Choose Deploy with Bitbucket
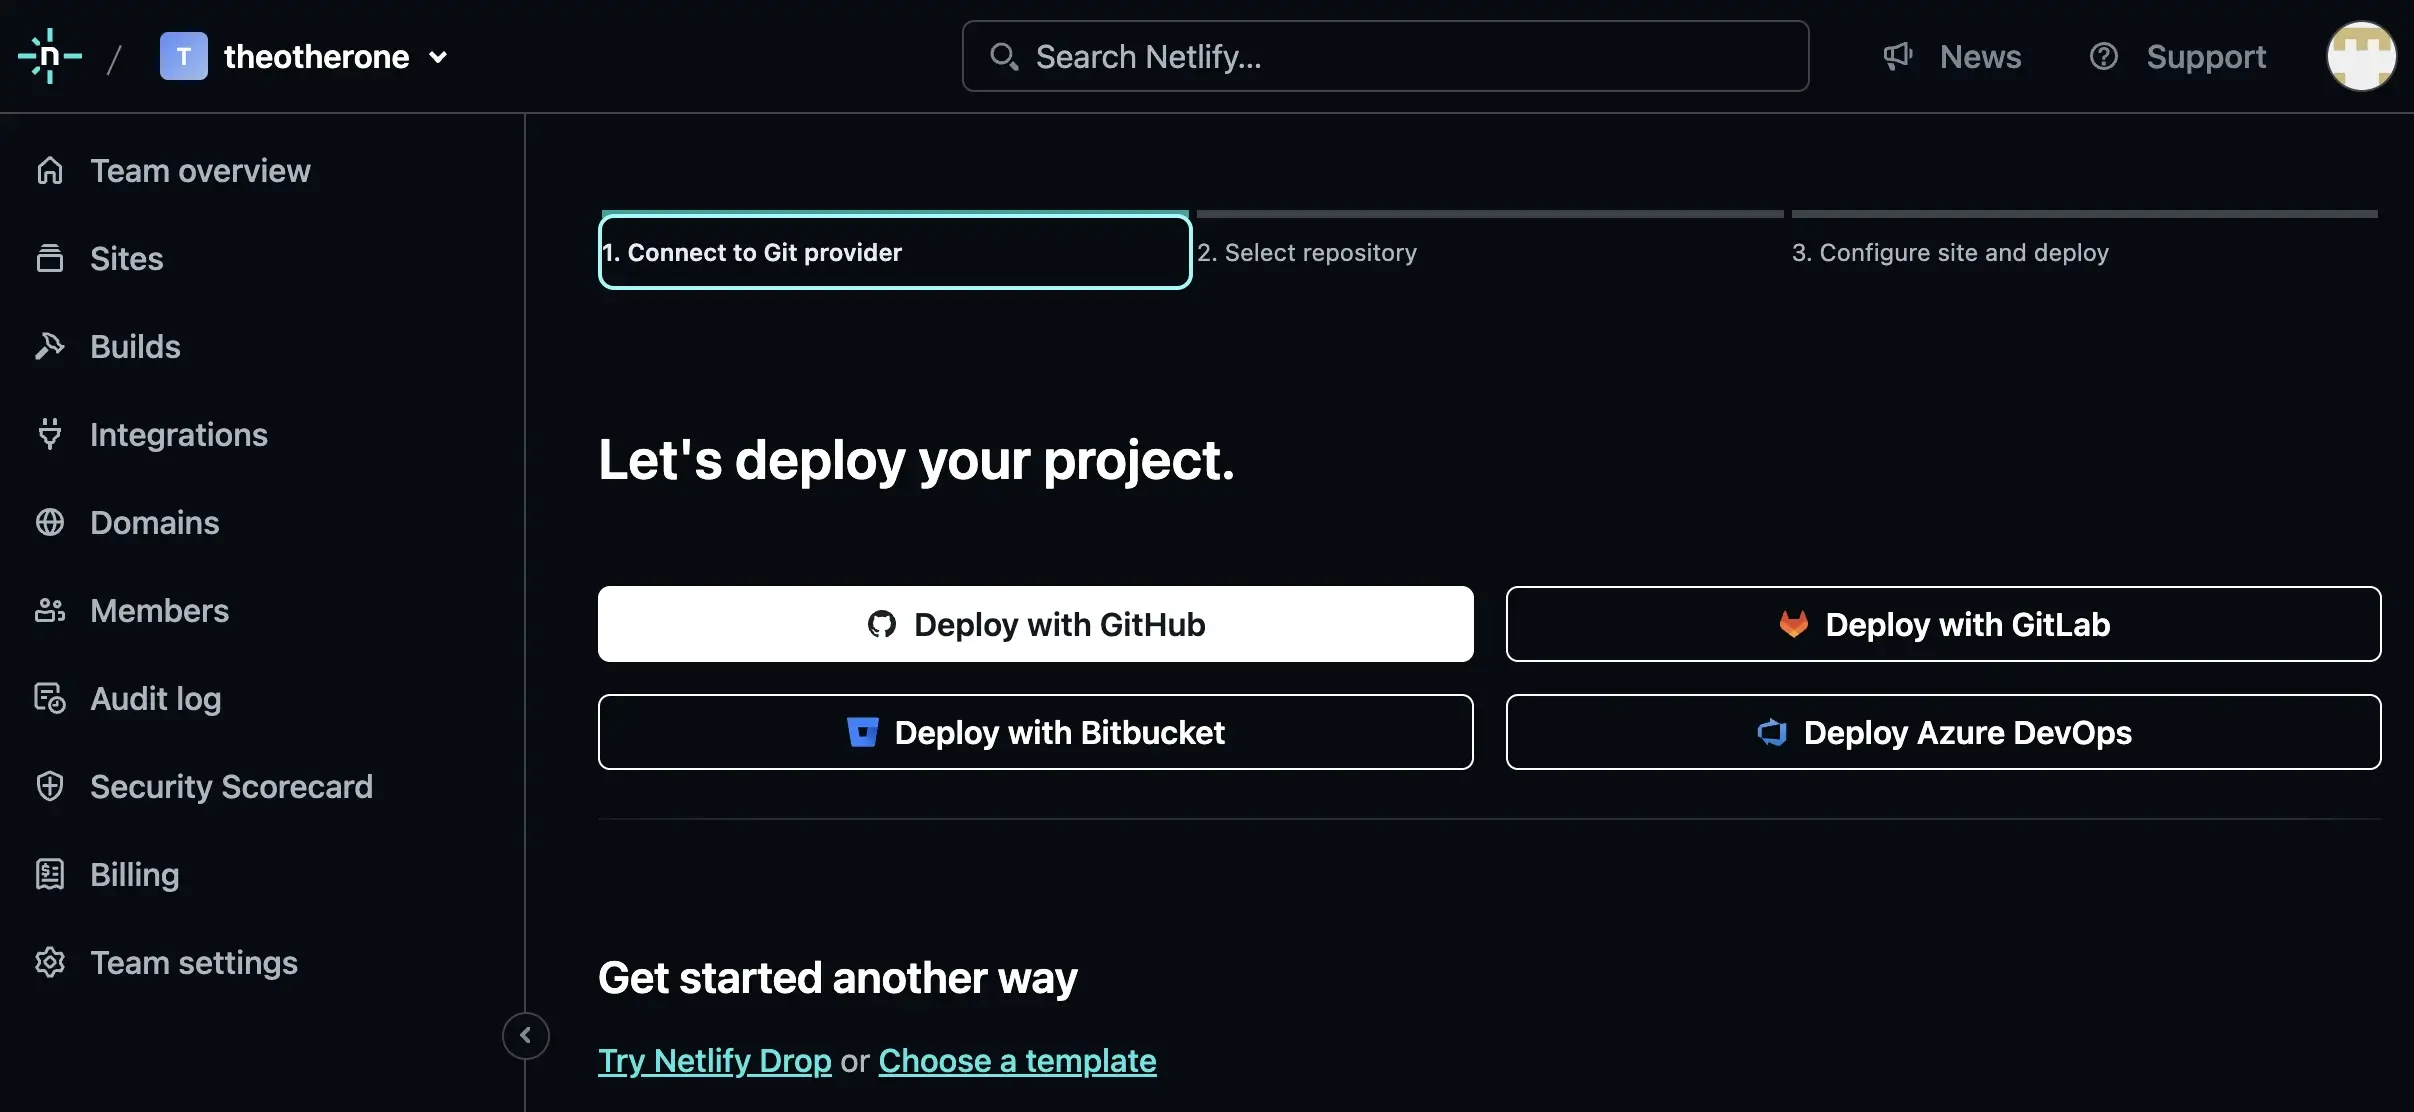This screenshot has width=2414, height=1112. coord(1035,732)
